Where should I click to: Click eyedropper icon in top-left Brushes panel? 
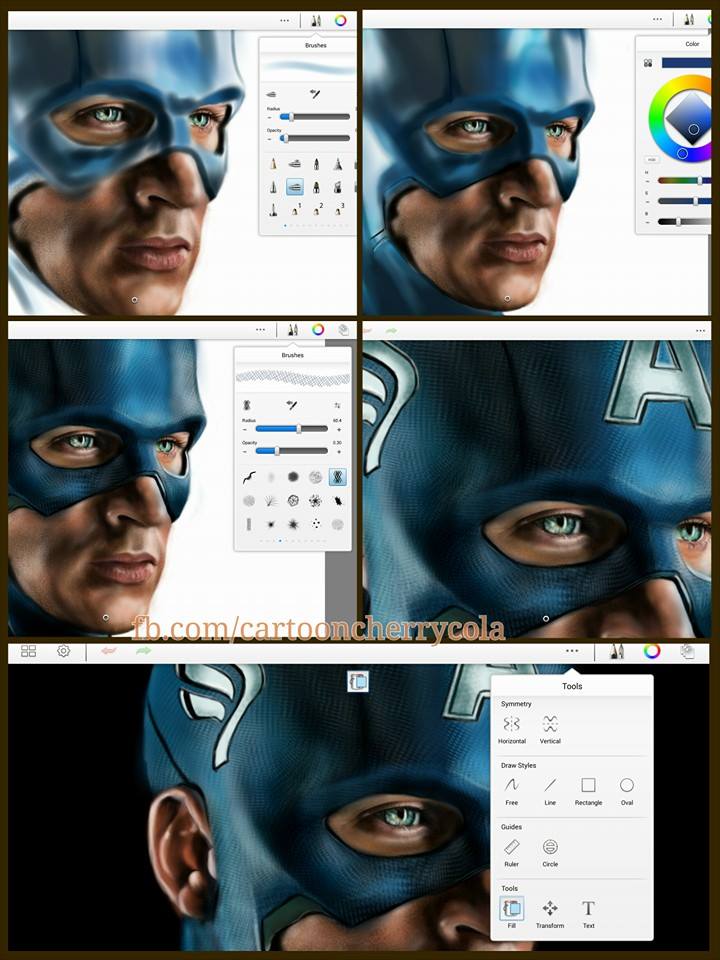tap(315, 94)
